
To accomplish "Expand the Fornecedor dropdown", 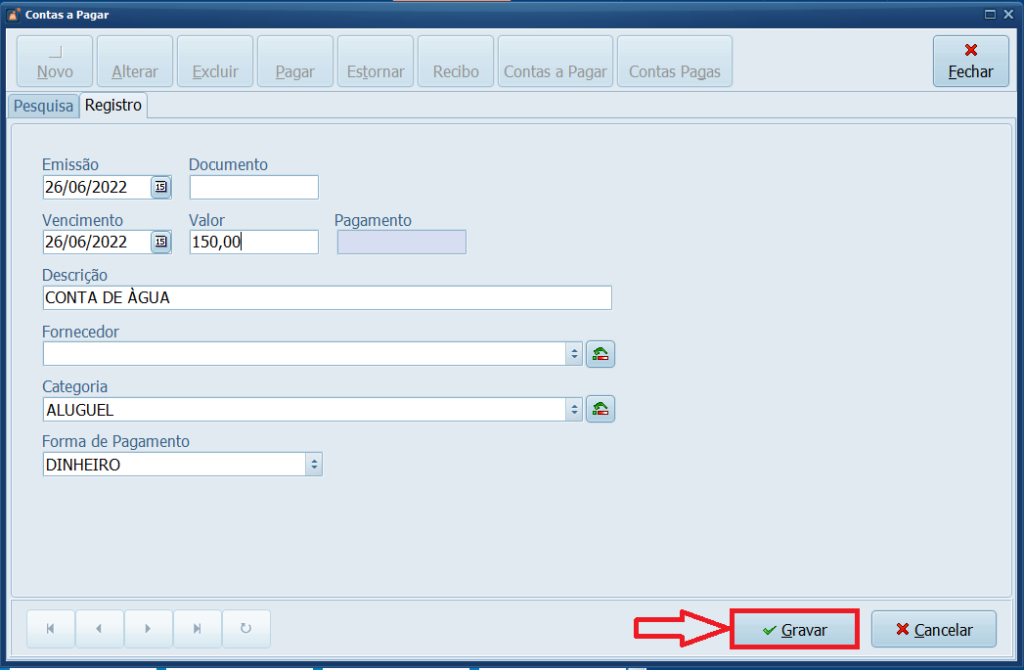I will (574, 354).
